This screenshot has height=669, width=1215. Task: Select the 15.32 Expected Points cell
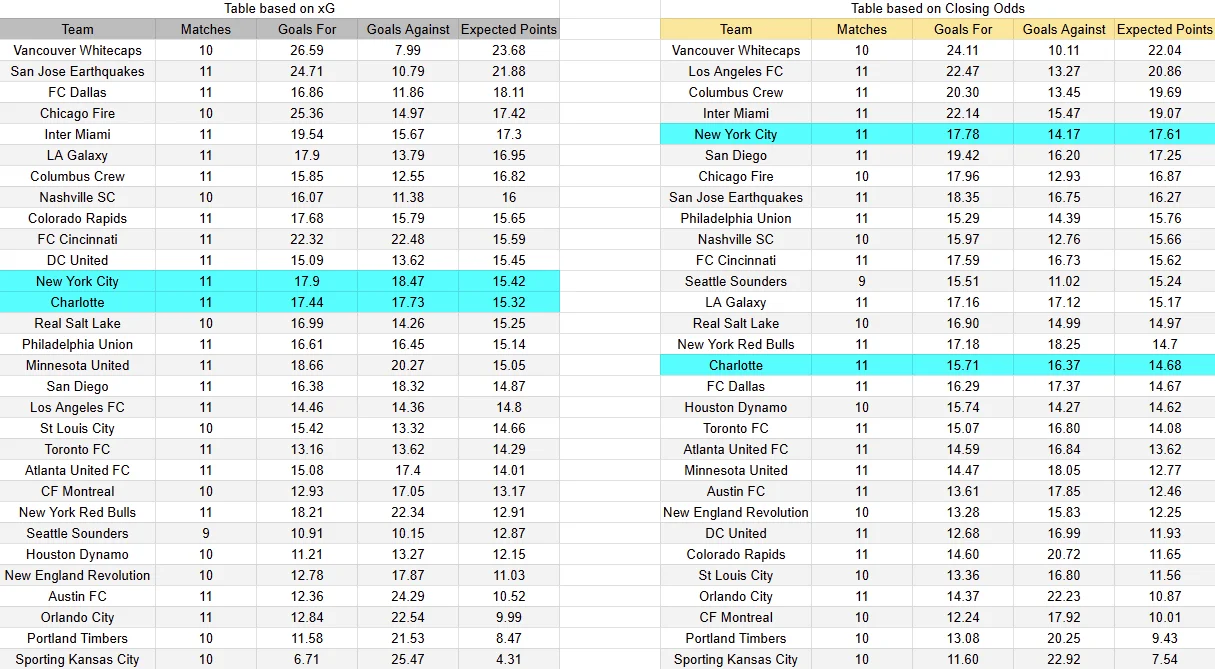pyautogui.click(x=509, y=302)
